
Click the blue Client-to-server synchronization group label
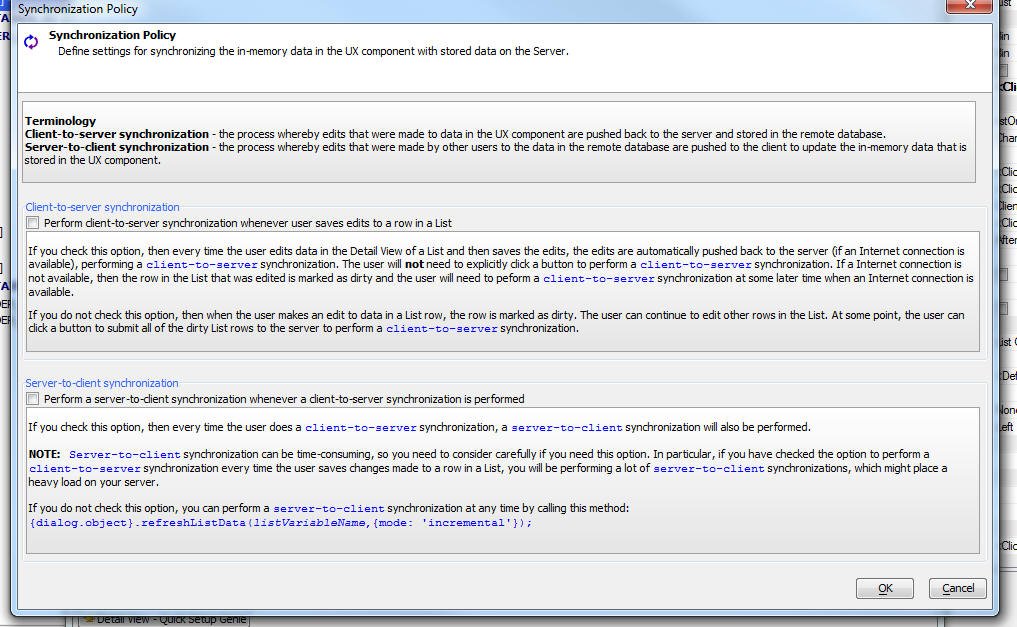[102, 207]
